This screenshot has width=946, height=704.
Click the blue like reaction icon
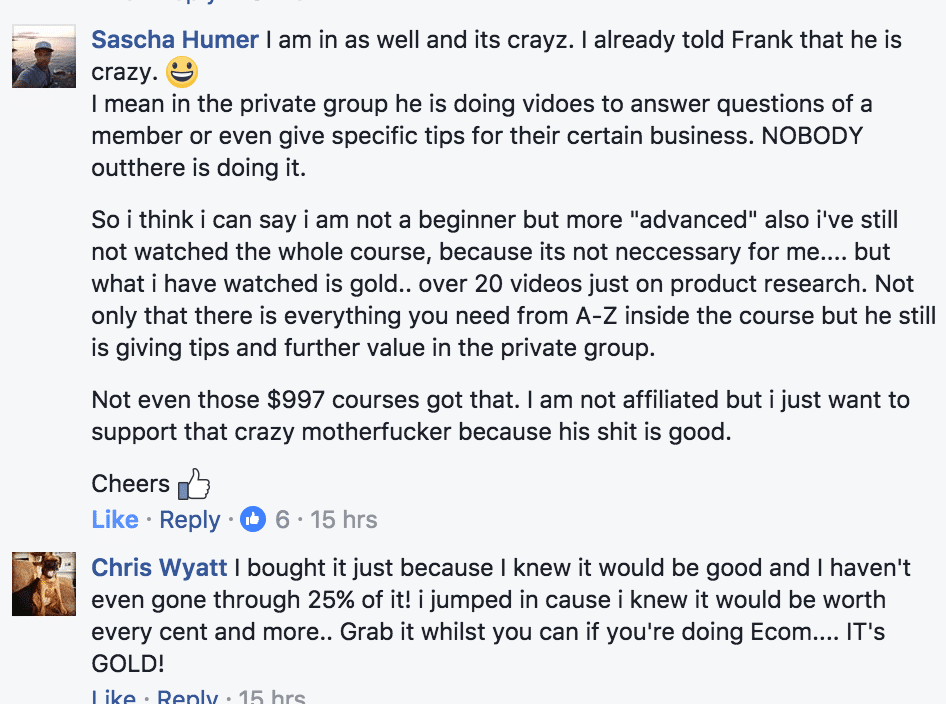coord(253,520)
